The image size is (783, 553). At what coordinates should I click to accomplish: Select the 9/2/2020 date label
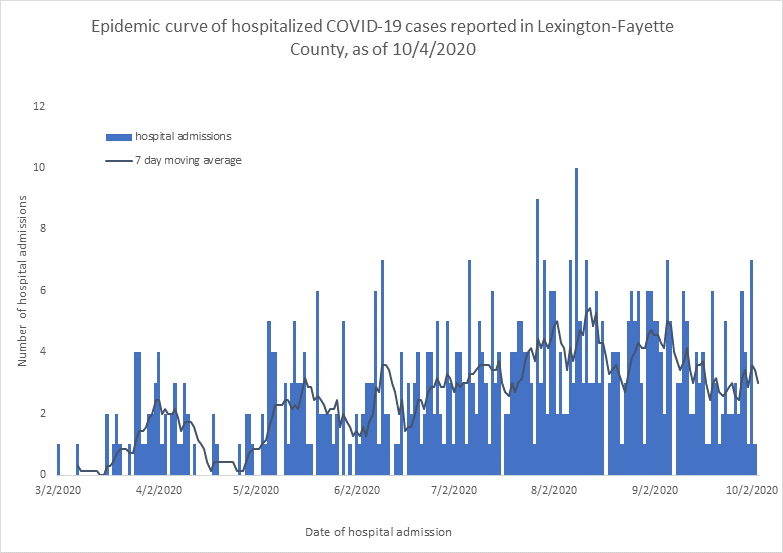tap(652, 491)
